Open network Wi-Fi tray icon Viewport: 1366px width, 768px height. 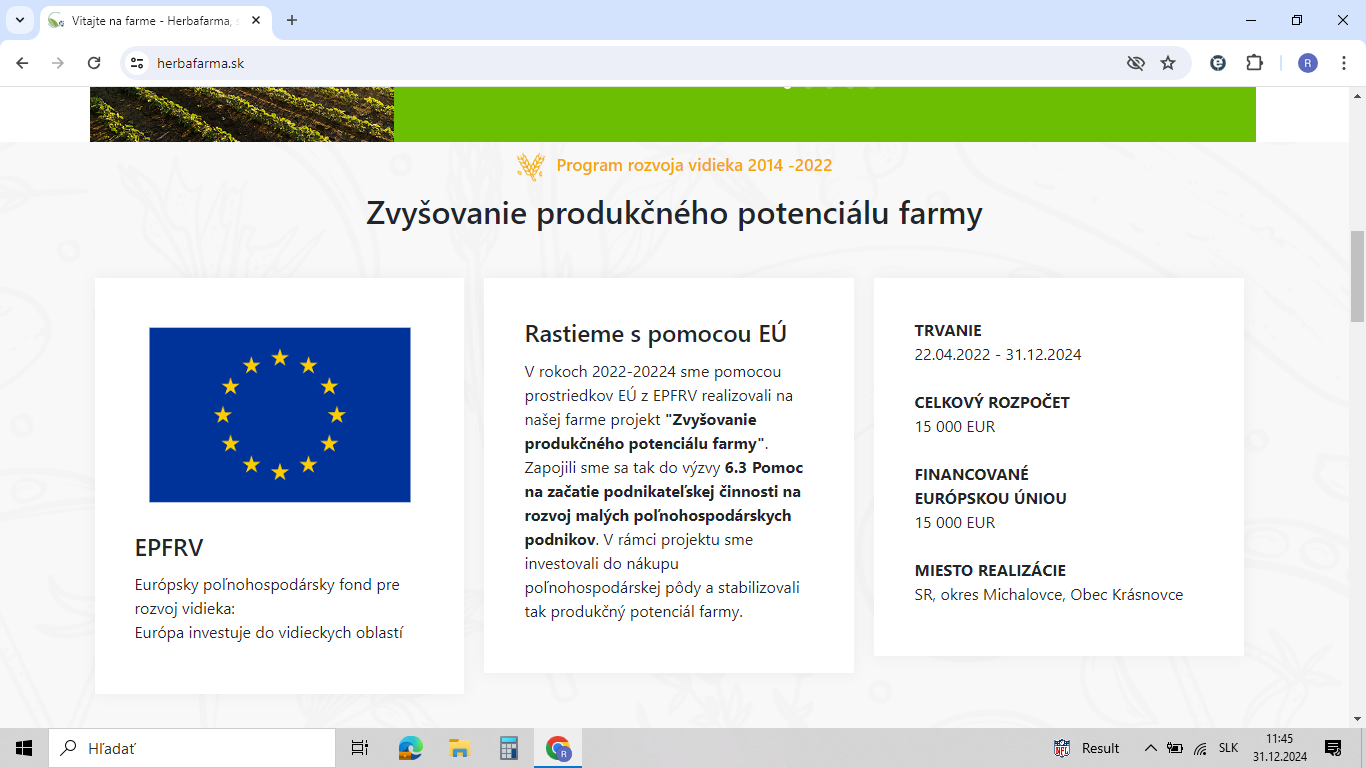point(1200,748)
